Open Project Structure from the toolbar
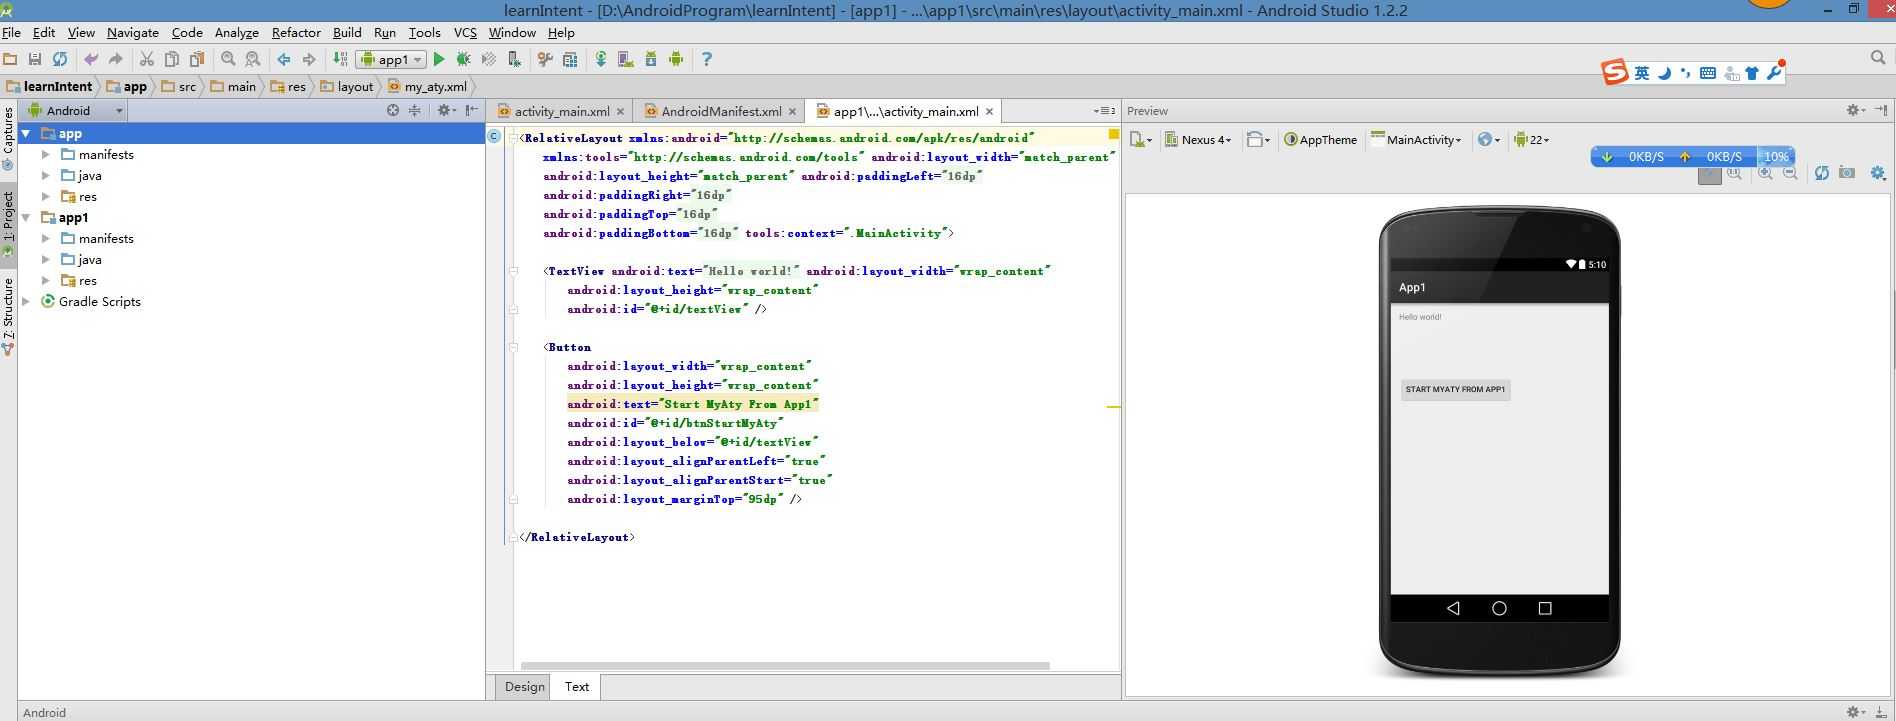The height and width of the screenshot is (721, 1896). pos(570,60)
